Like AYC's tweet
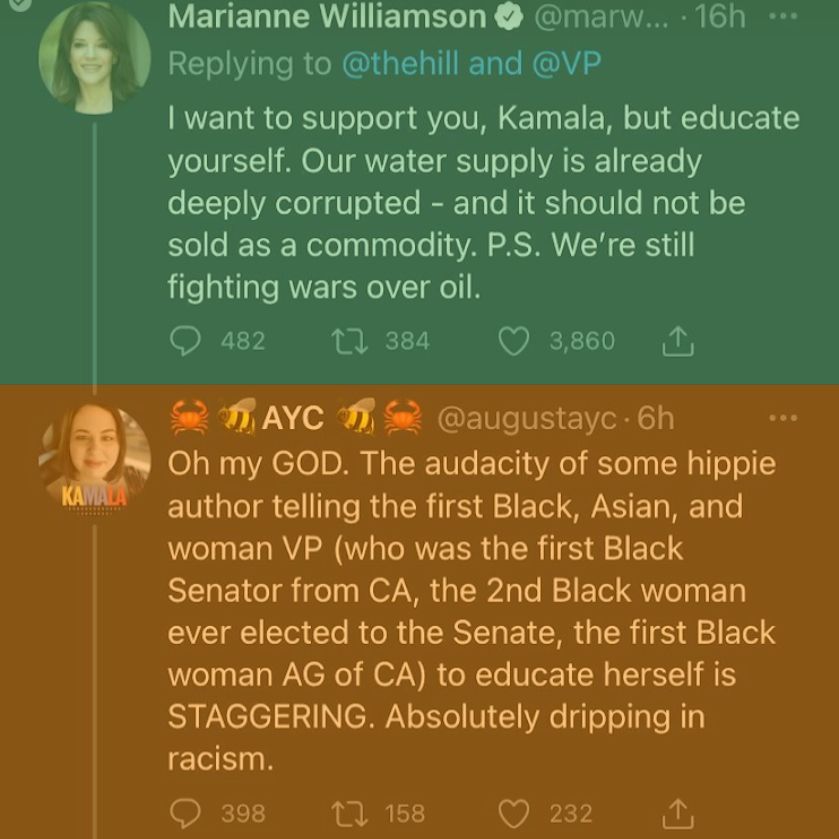This screenshot has height=839, width=839. pyautogui.click(x=513, y=813)
